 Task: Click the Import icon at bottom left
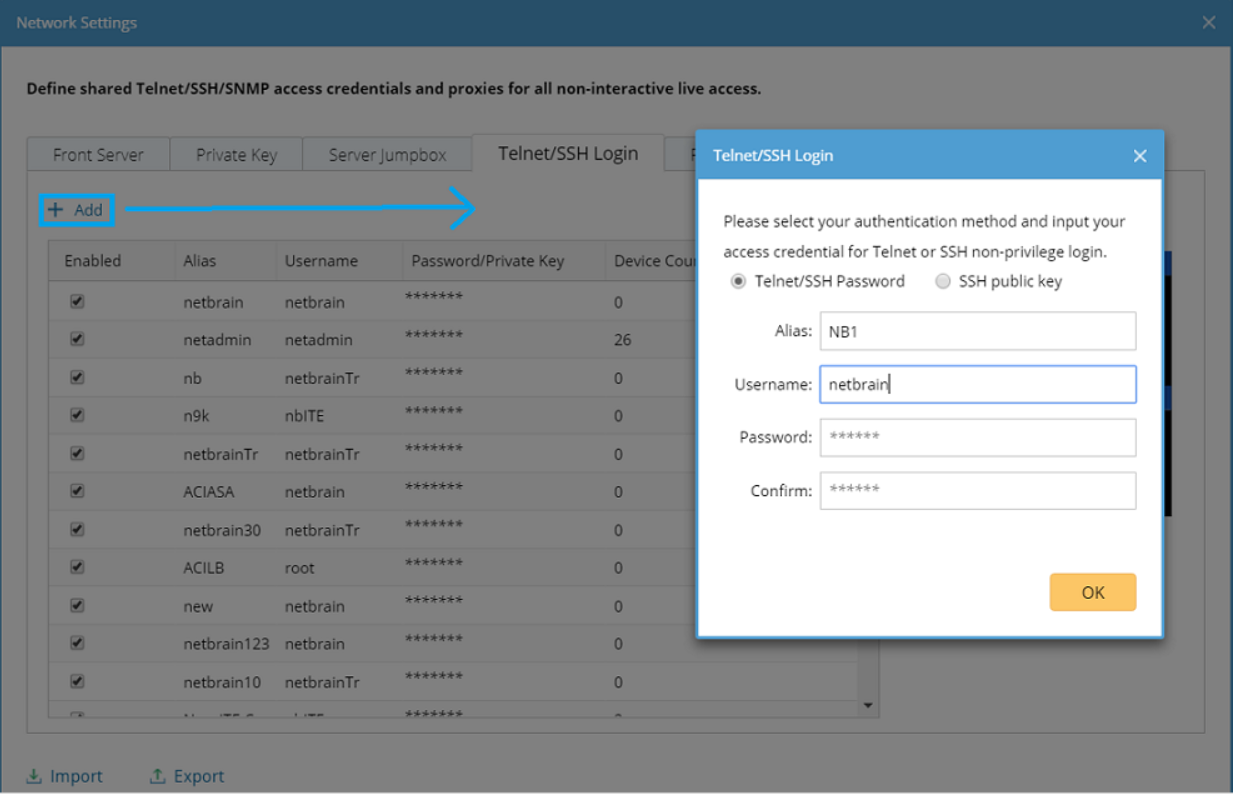34,776
